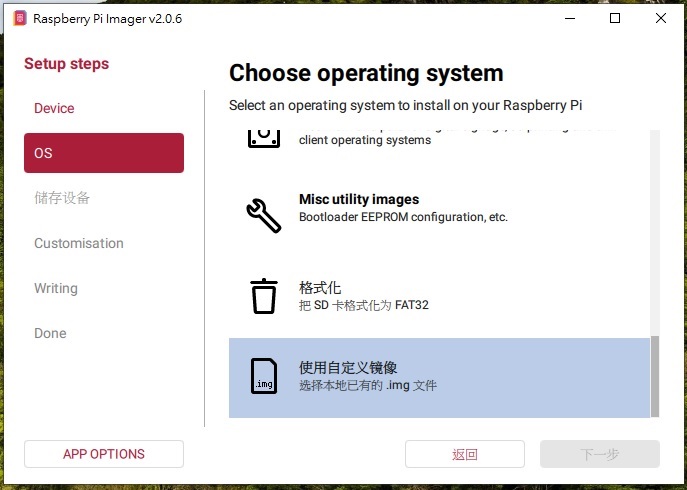Select the Writing step in sidebar
Image resolution: width=687 pixels, height=490 pixels.
(56, 288)
